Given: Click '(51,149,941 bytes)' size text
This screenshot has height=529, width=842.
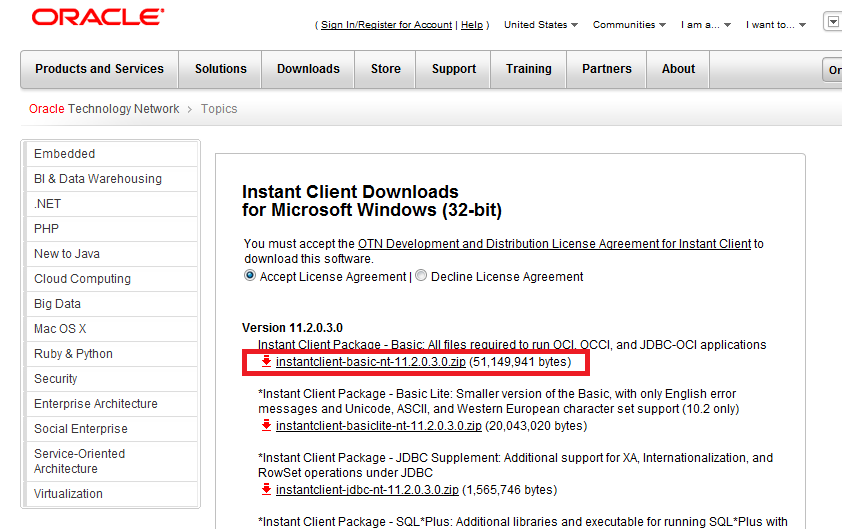Looking at the screenshot, I should (520, 362).
